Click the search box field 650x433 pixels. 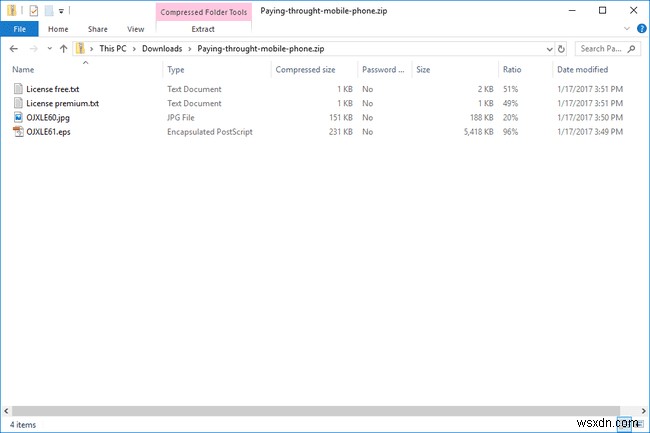pyautogui.click(x=608, y=49)
